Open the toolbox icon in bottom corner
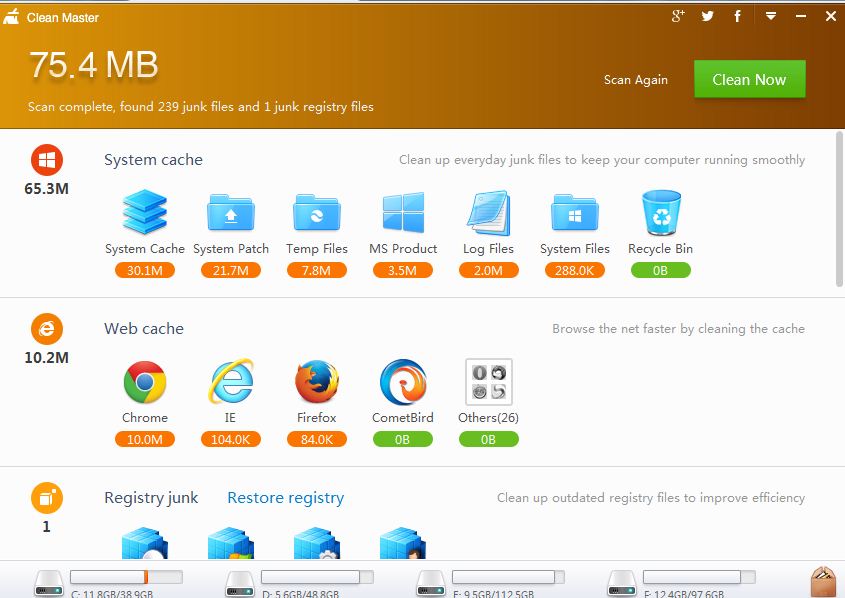Viewport: 845px width, 598px height. click(x=823, y=581)
